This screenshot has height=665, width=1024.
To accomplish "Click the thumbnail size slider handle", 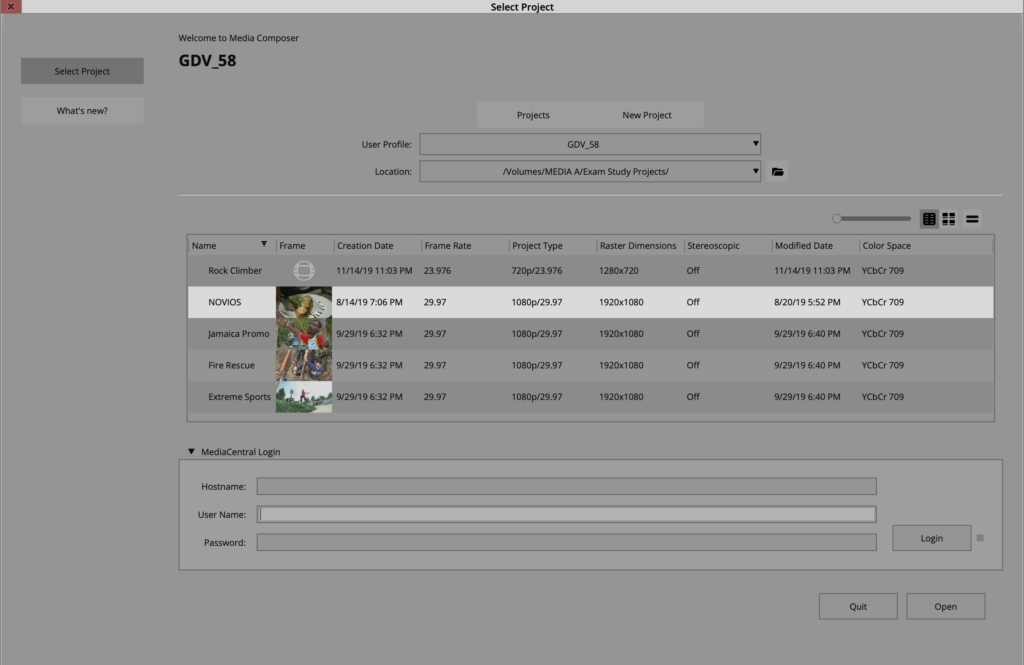I will coord(837,218).
